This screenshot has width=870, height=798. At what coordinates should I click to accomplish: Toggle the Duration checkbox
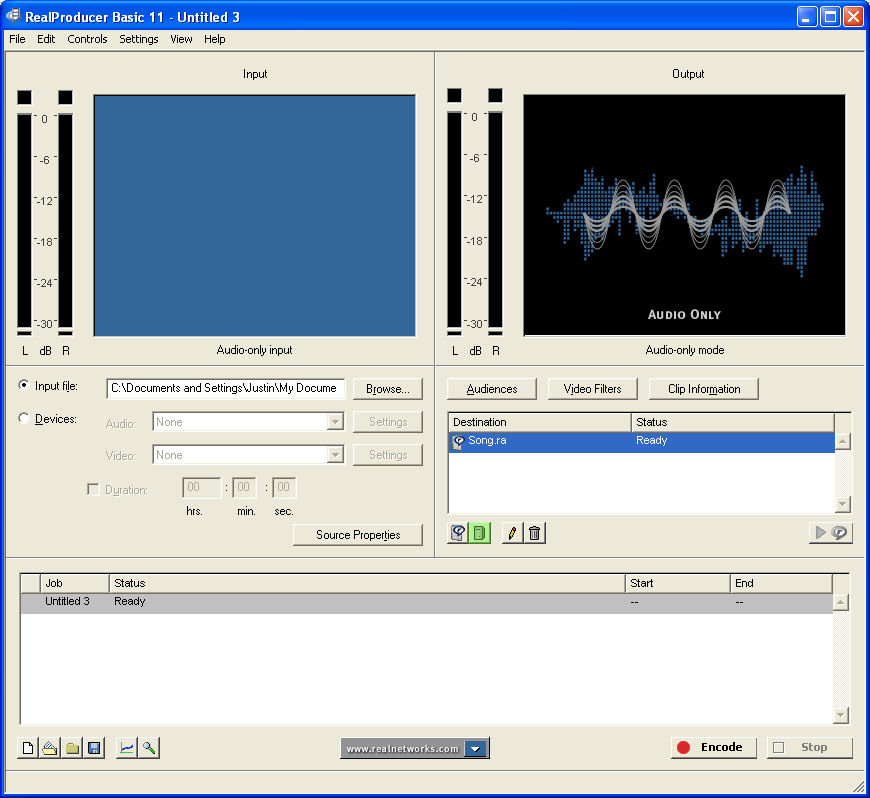[x=93, y=489]
